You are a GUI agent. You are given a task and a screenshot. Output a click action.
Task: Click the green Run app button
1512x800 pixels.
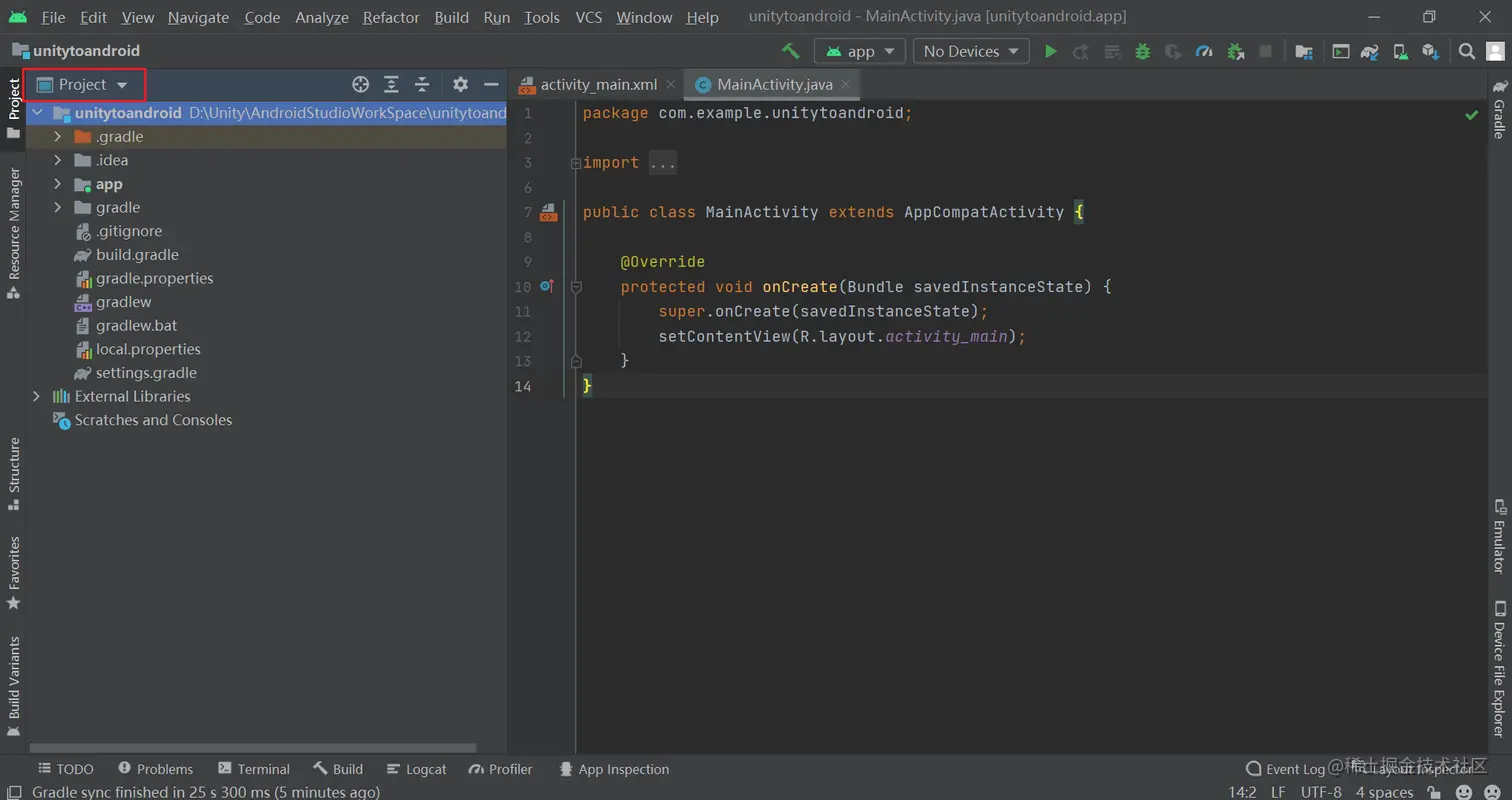click(1050, 51)
